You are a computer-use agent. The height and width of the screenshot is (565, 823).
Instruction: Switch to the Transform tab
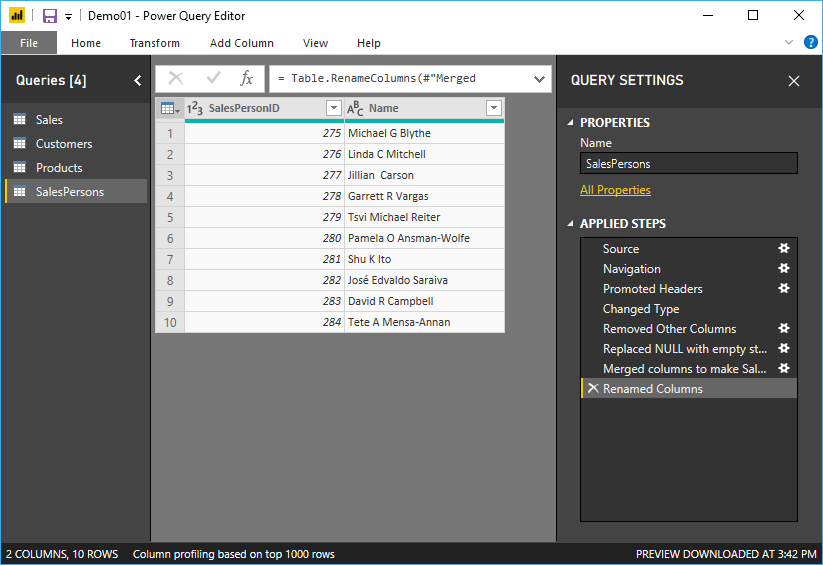[x=154, y=43]
